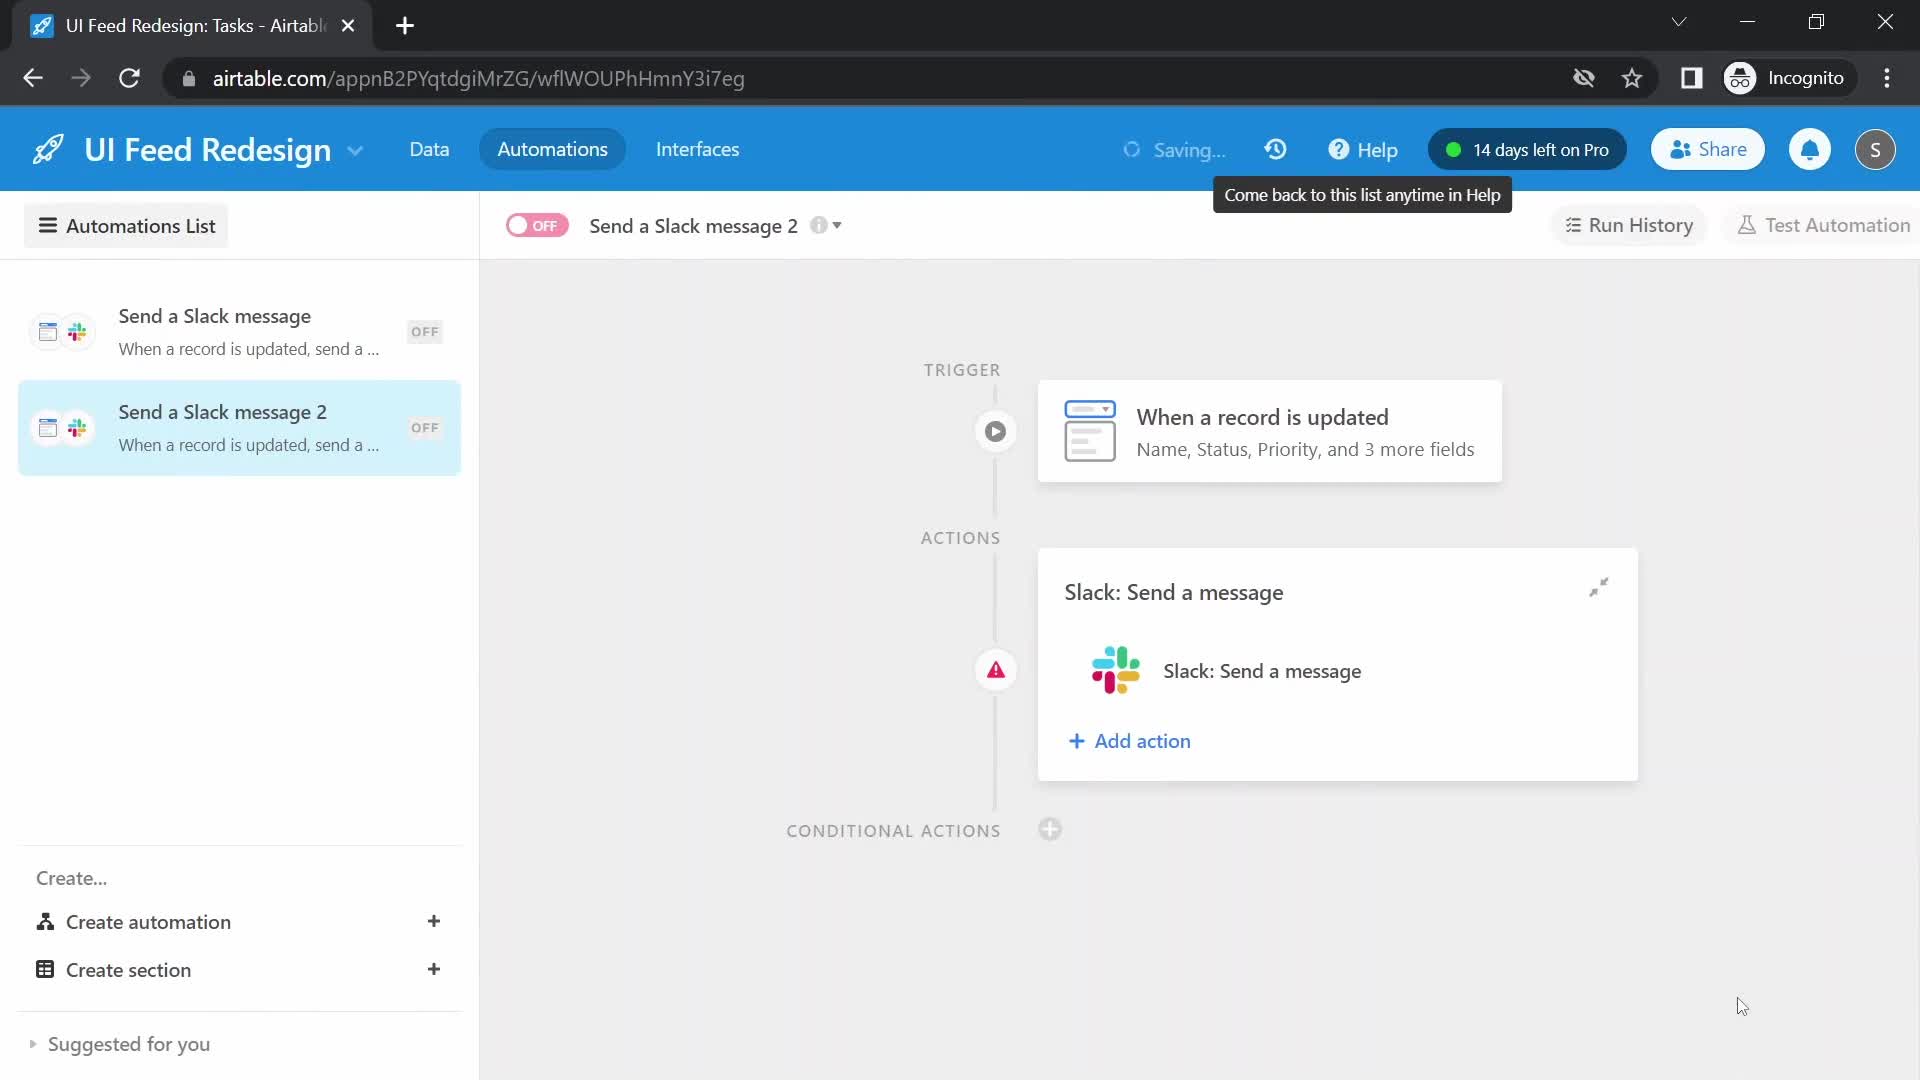Switch to Data tab
This screenshot has width=1920, height=1080.
coord(429,150)
